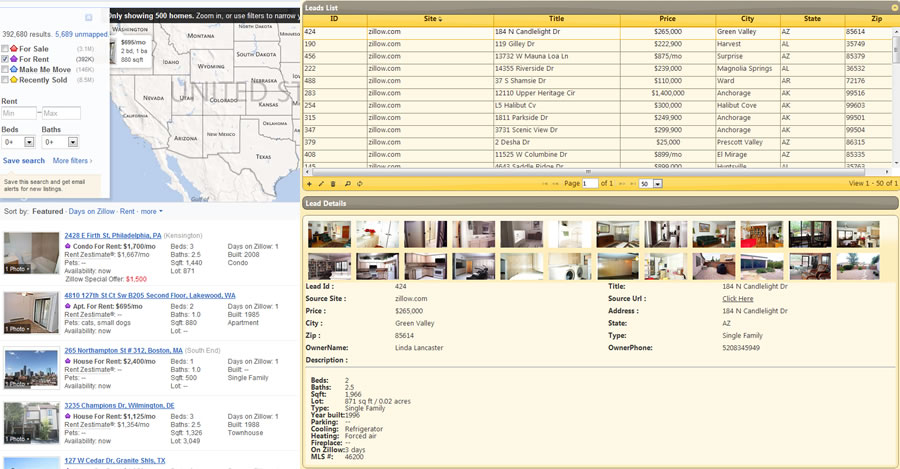
Task: Click Save search link
Action: point(24,161)
